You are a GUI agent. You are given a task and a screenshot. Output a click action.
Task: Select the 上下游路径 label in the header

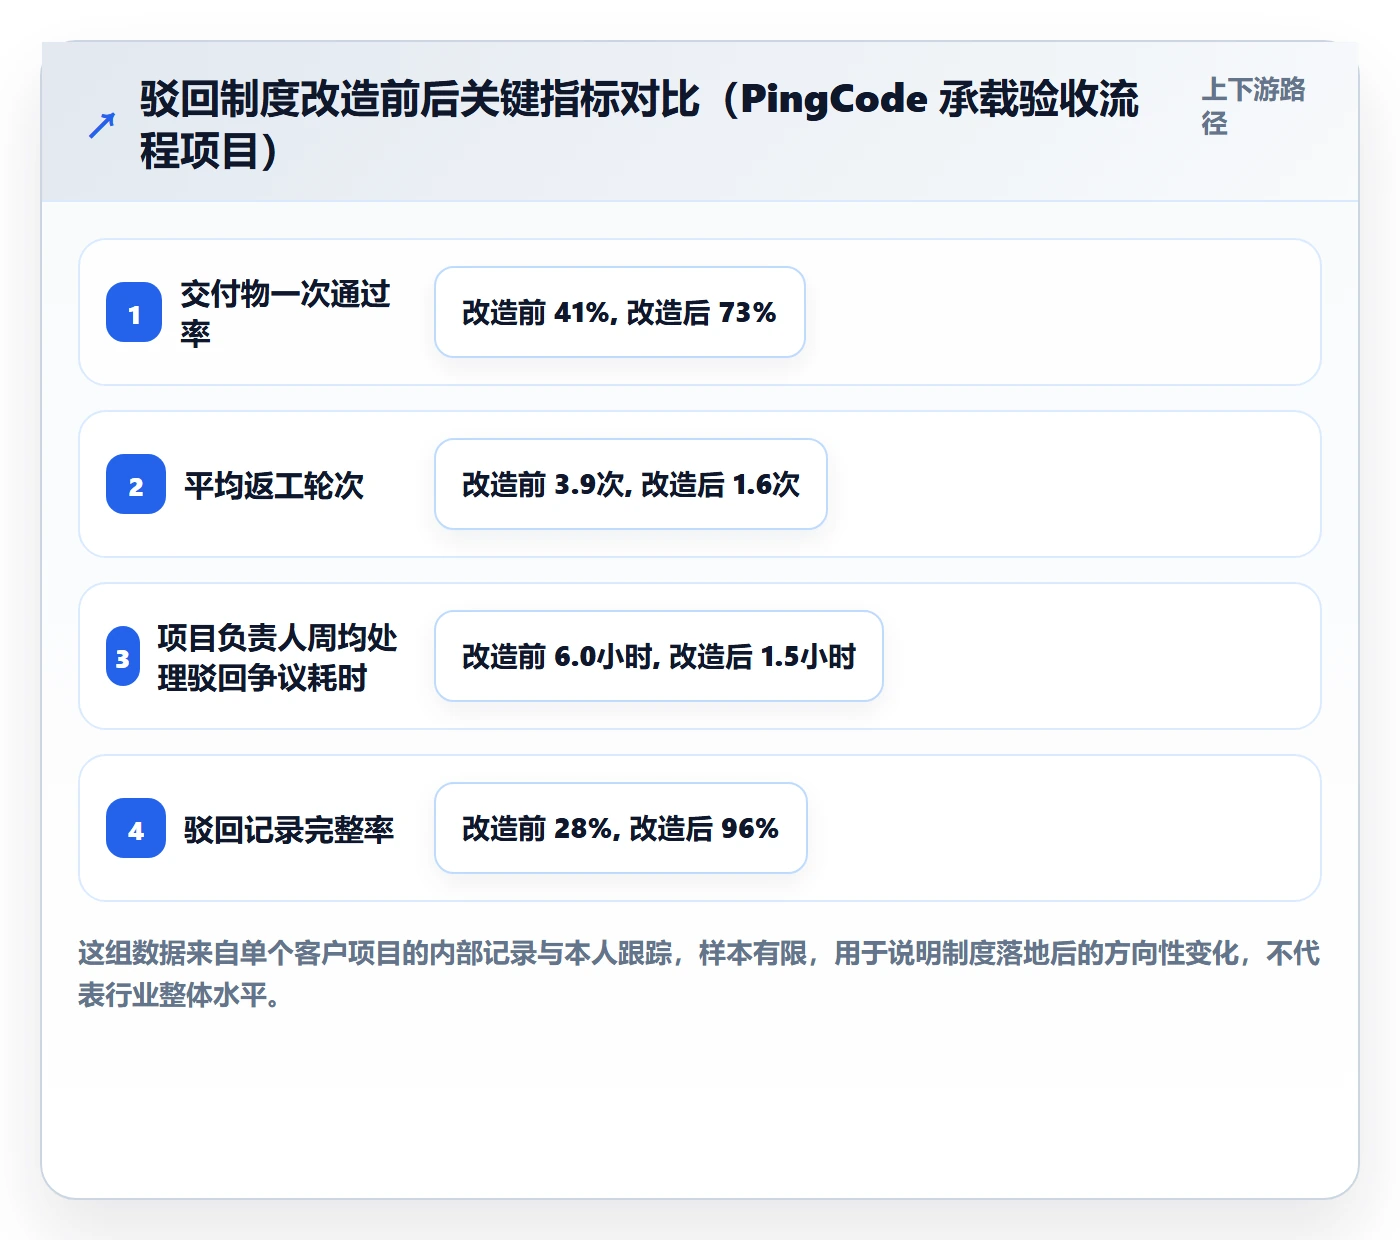[1254, 106]
